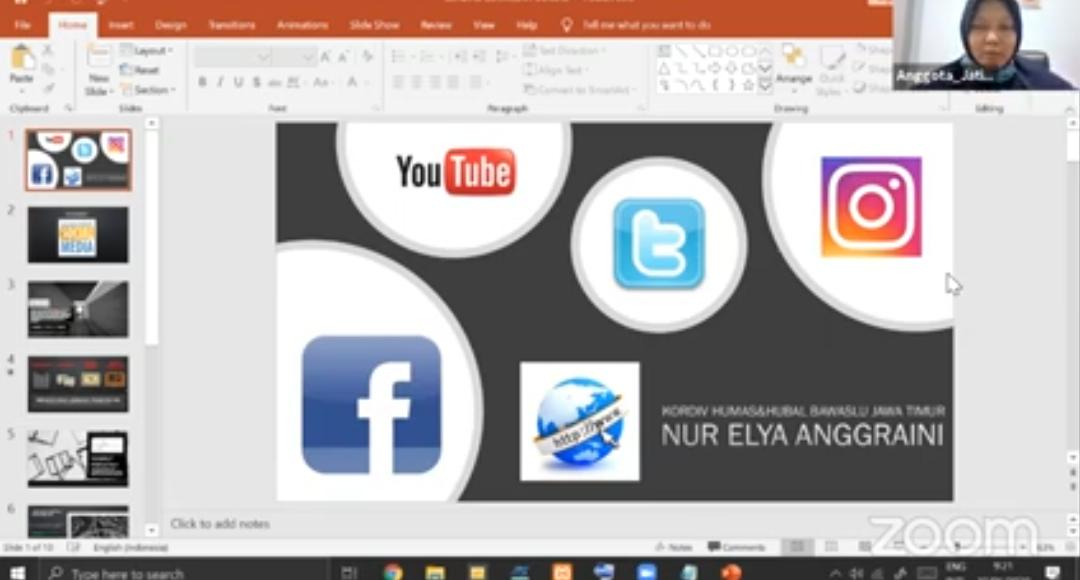
Task: Switch to Slide Sorter view in status bar
Action: (830, 547)
